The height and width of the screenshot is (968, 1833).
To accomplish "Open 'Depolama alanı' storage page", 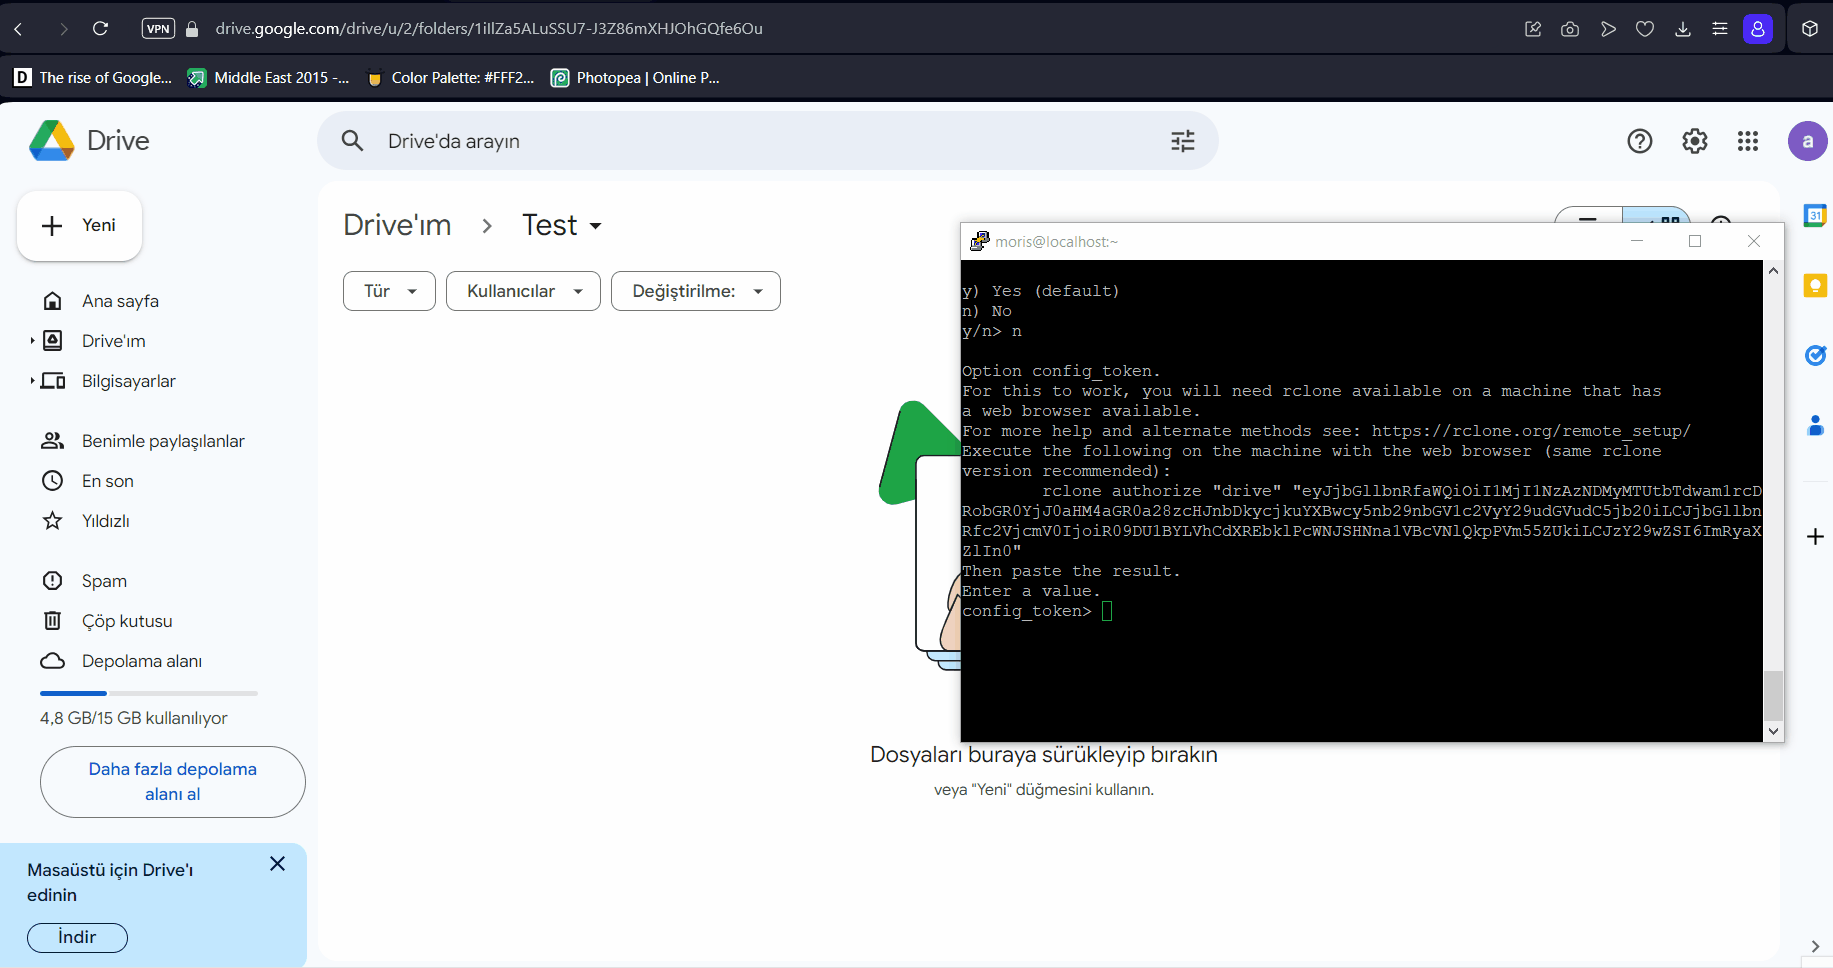I will click(x=141, y=661).
